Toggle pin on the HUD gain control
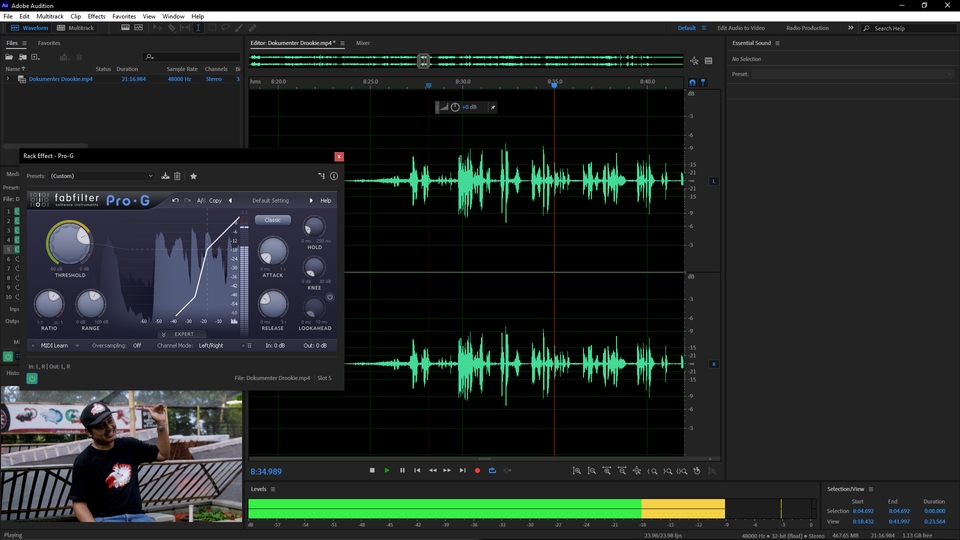The width and height of the screenshot is (960, 540). click(x=493, y=107)
